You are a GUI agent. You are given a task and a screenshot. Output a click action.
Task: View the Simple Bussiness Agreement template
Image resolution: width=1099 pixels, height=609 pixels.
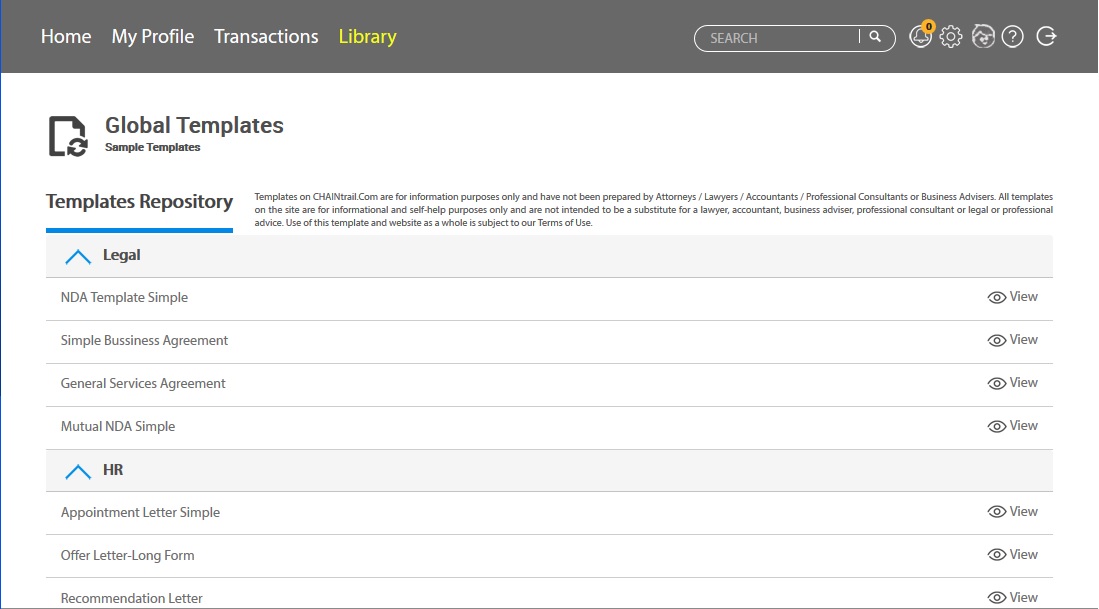point(1012,340)
